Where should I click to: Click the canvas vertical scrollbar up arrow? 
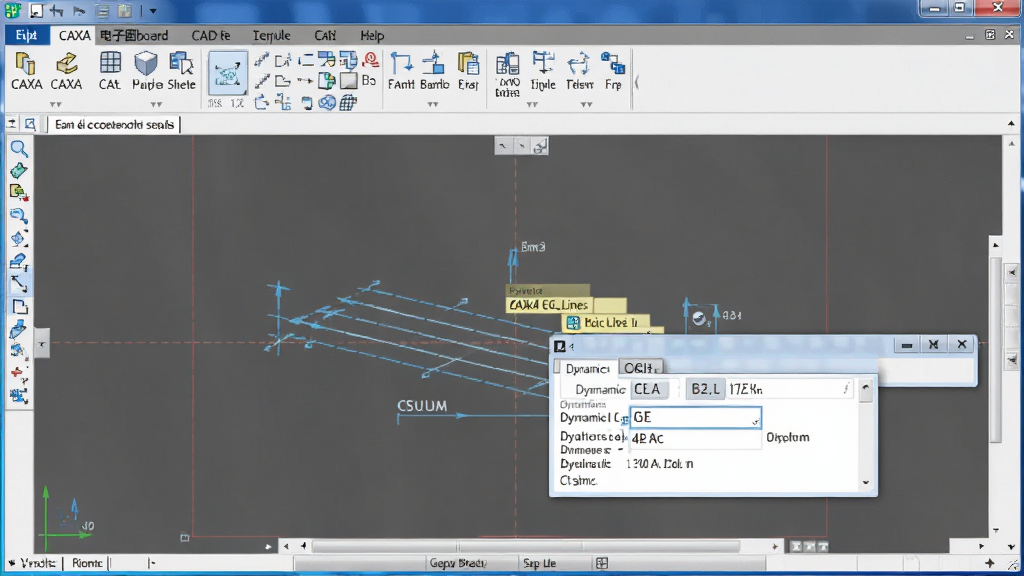996,245
